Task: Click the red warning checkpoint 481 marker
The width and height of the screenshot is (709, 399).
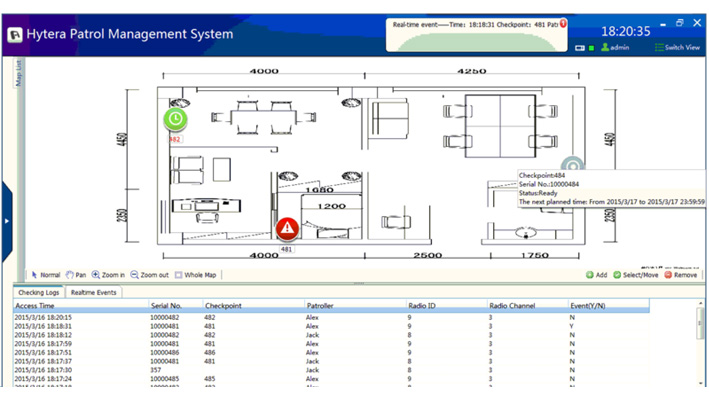Action: pyautogui.click(x=287, y=228)
